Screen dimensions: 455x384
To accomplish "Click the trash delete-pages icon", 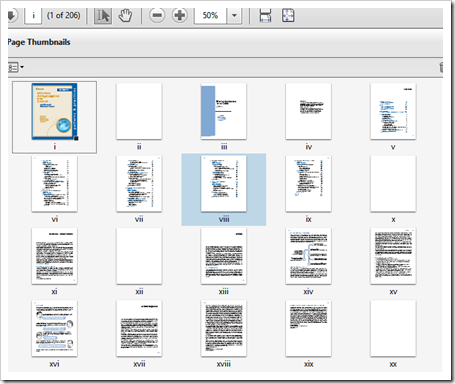I will tap(441, 67).
